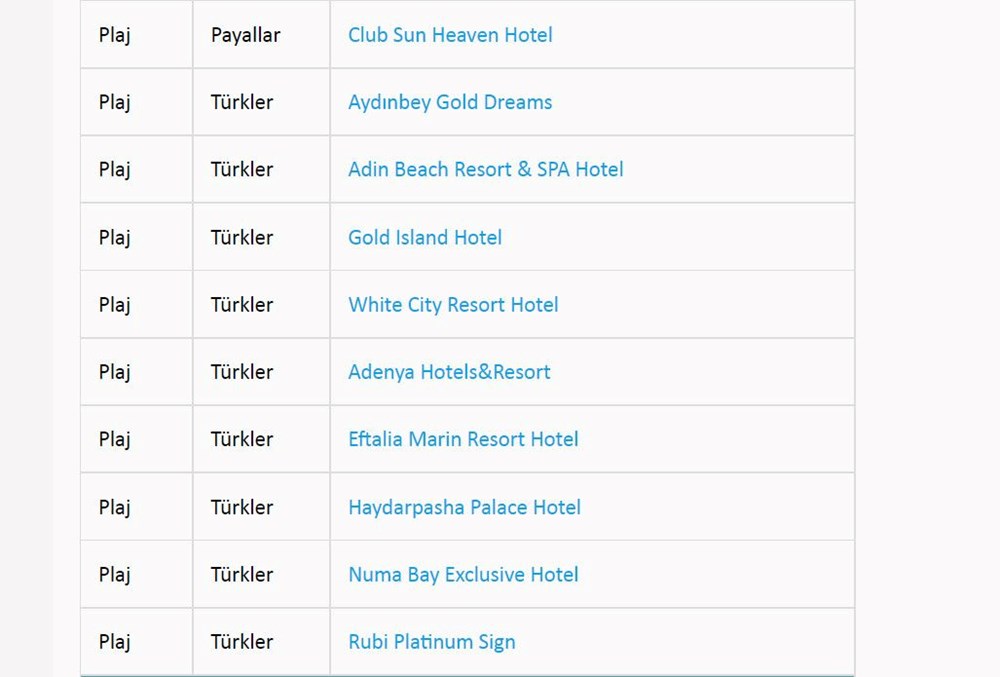1000x677 pixels.
Task: Click the Plaj cell beside Rubi Platinum Sign
Action: click(x=114, y=641)
